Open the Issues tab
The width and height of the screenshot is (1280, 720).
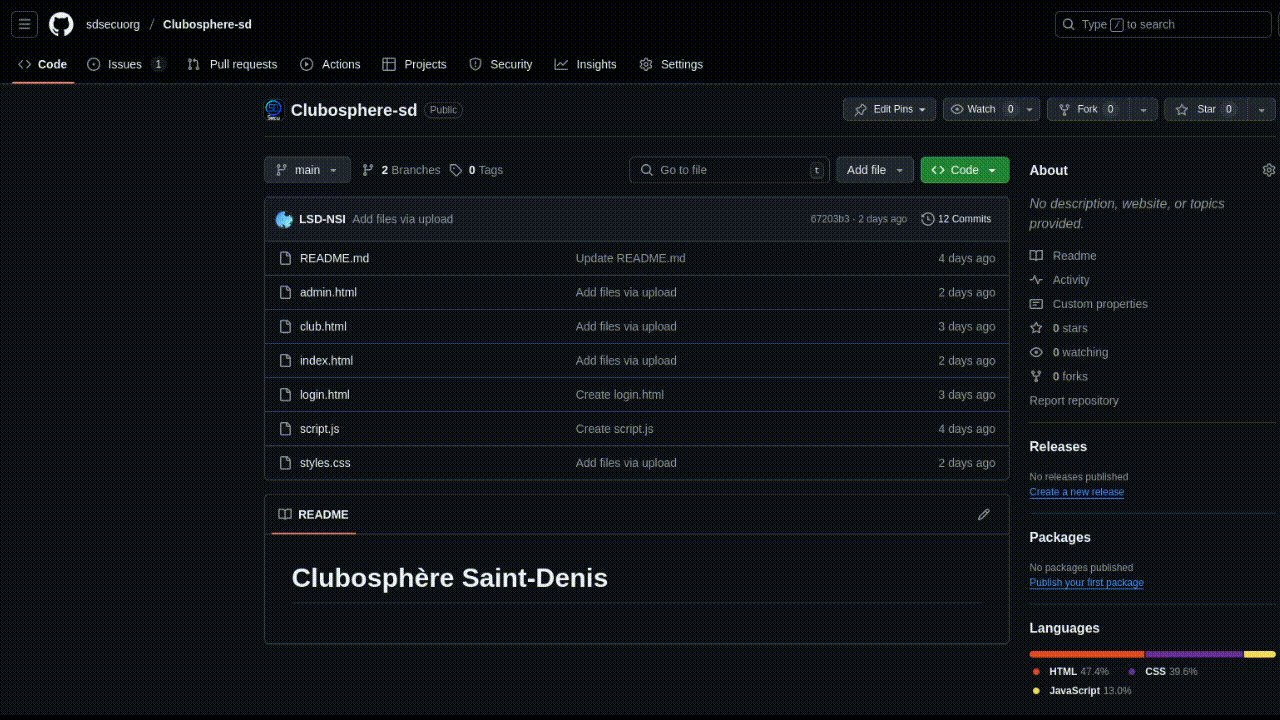click(126, 64)
